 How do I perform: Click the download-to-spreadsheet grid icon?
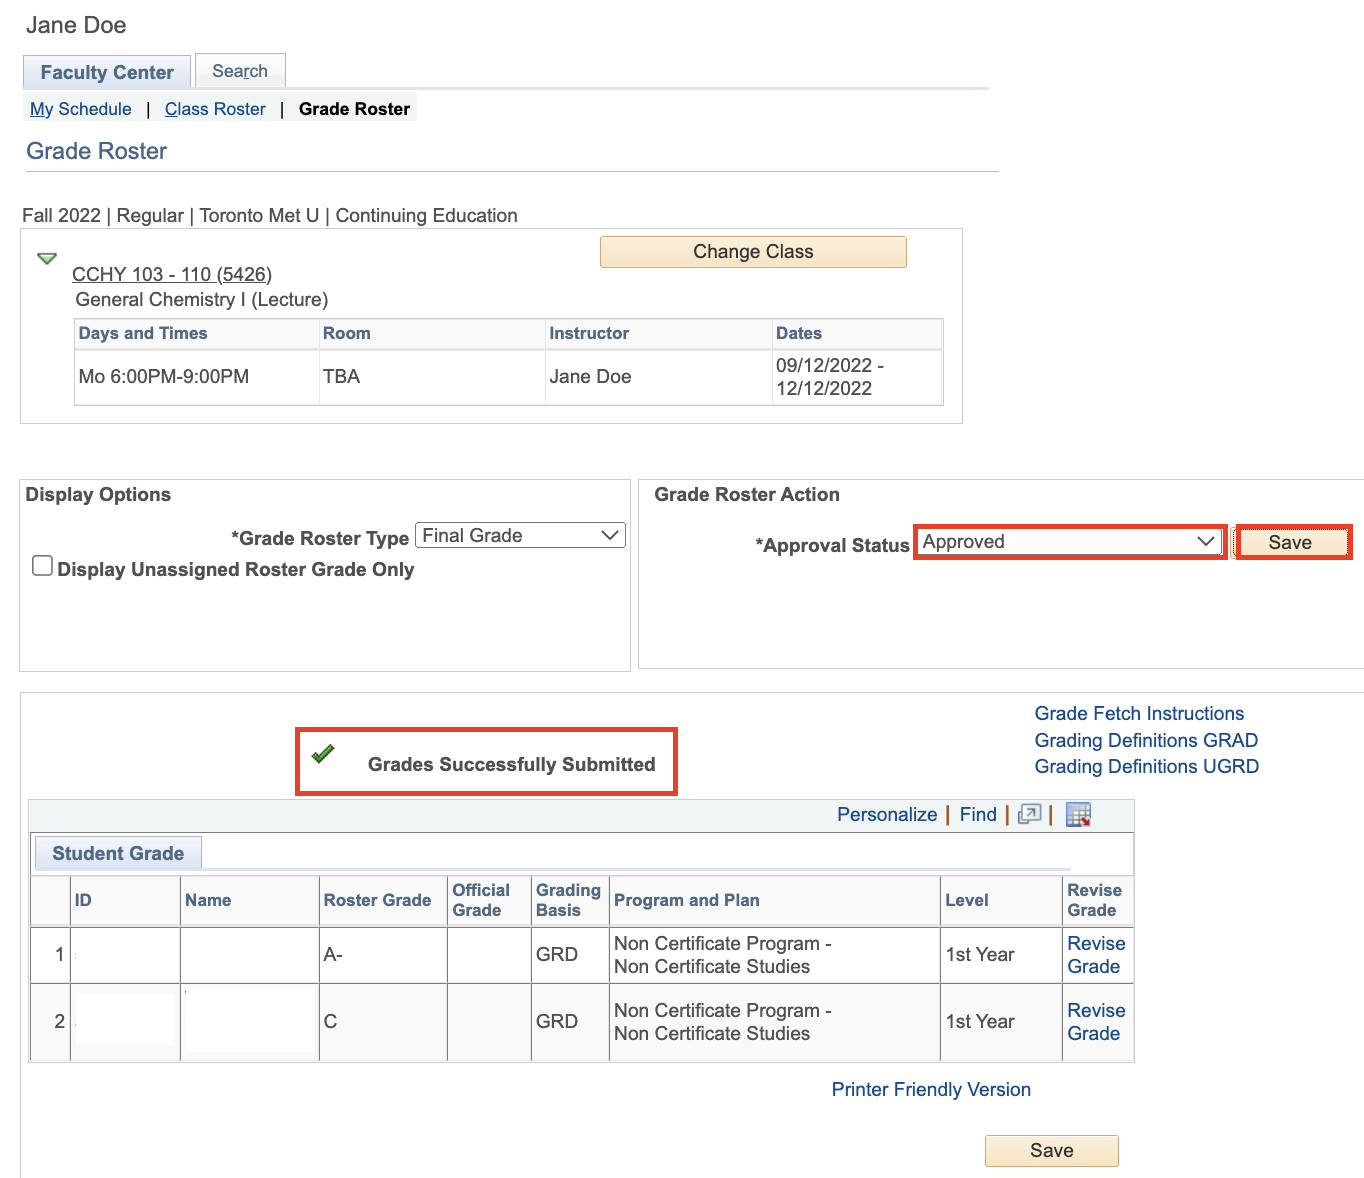pyautogui.click(x=1078, y=815)
